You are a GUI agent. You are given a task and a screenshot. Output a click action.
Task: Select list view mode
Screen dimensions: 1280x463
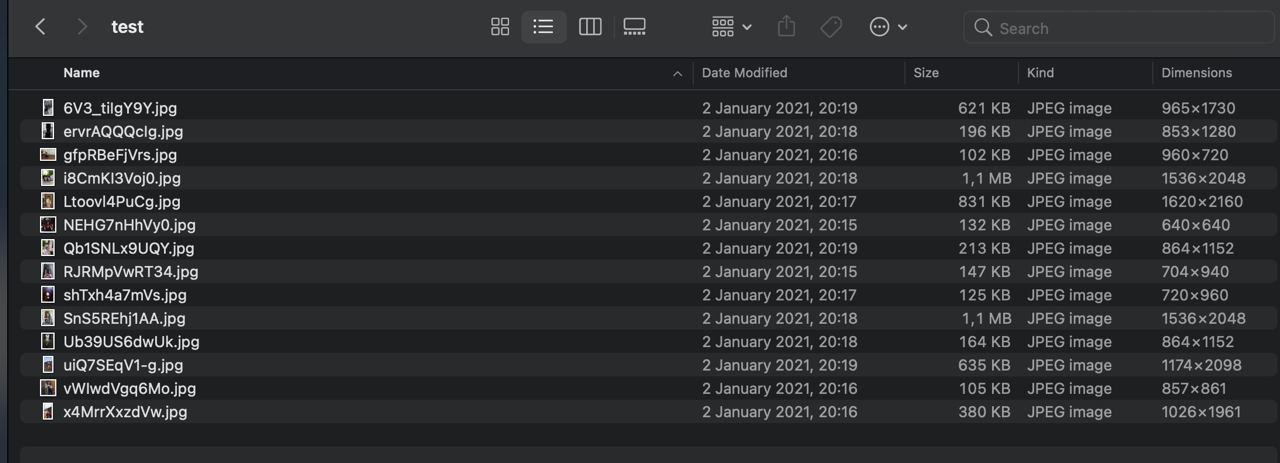pyautogui.click(x=544, y=27)
